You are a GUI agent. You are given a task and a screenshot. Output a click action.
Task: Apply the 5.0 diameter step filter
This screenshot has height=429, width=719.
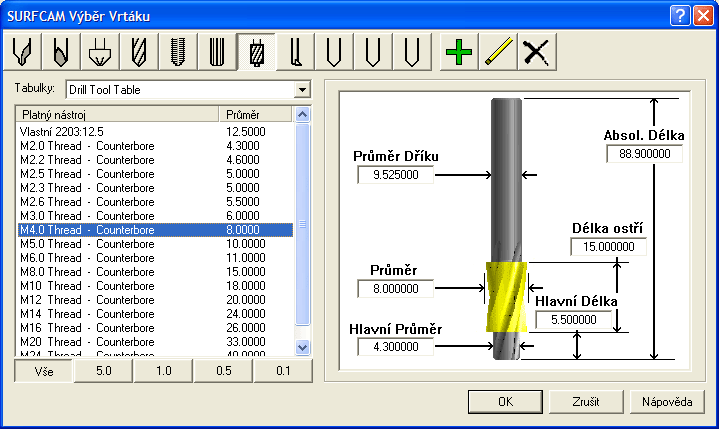(x=104, y=371)
